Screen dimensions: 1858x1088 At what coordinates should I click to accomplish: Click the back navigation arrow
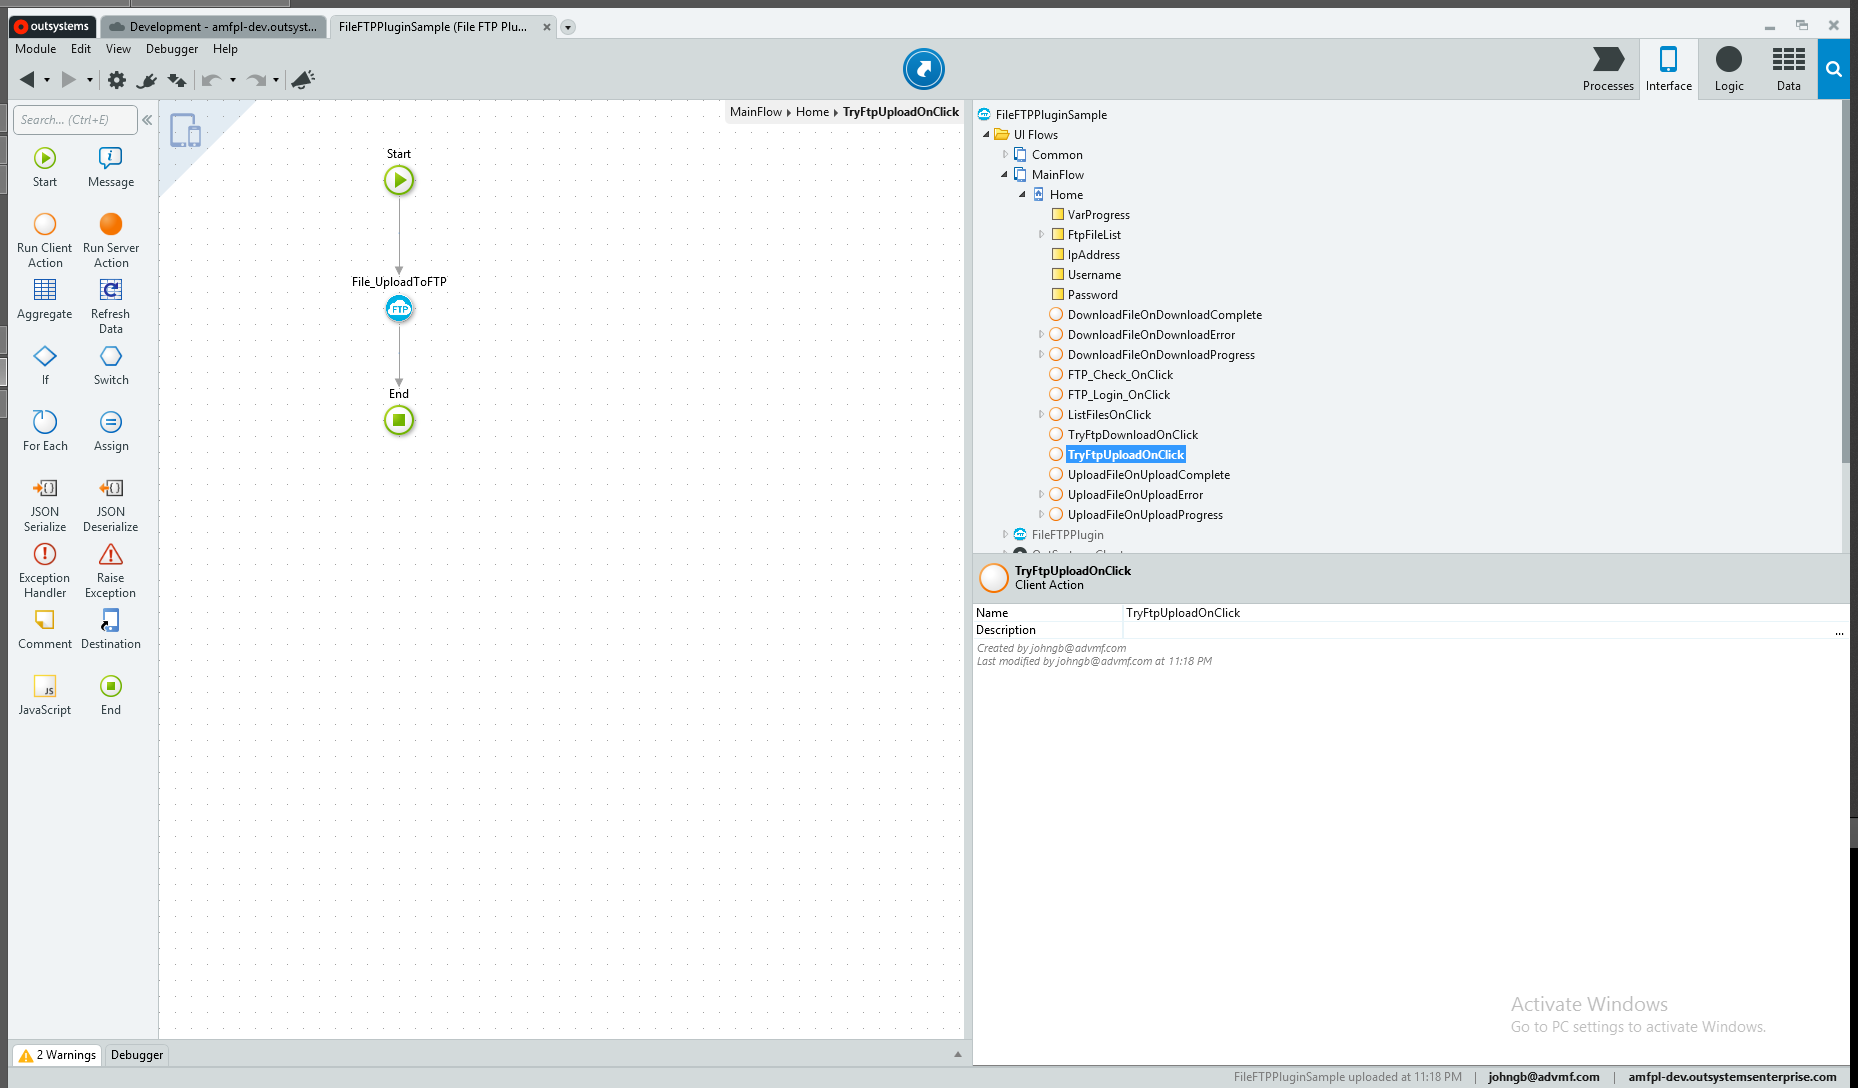[27, 79]
